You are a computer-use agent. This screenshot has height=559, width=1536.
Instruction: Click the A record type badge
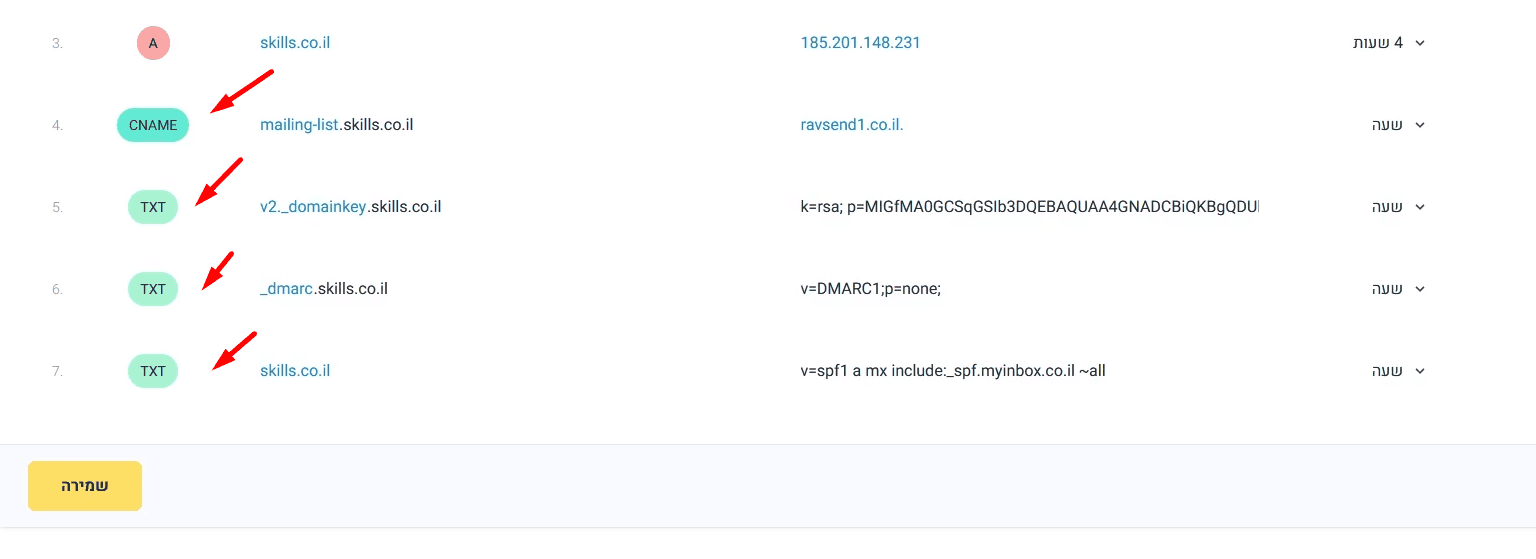(x=153, y=43)
